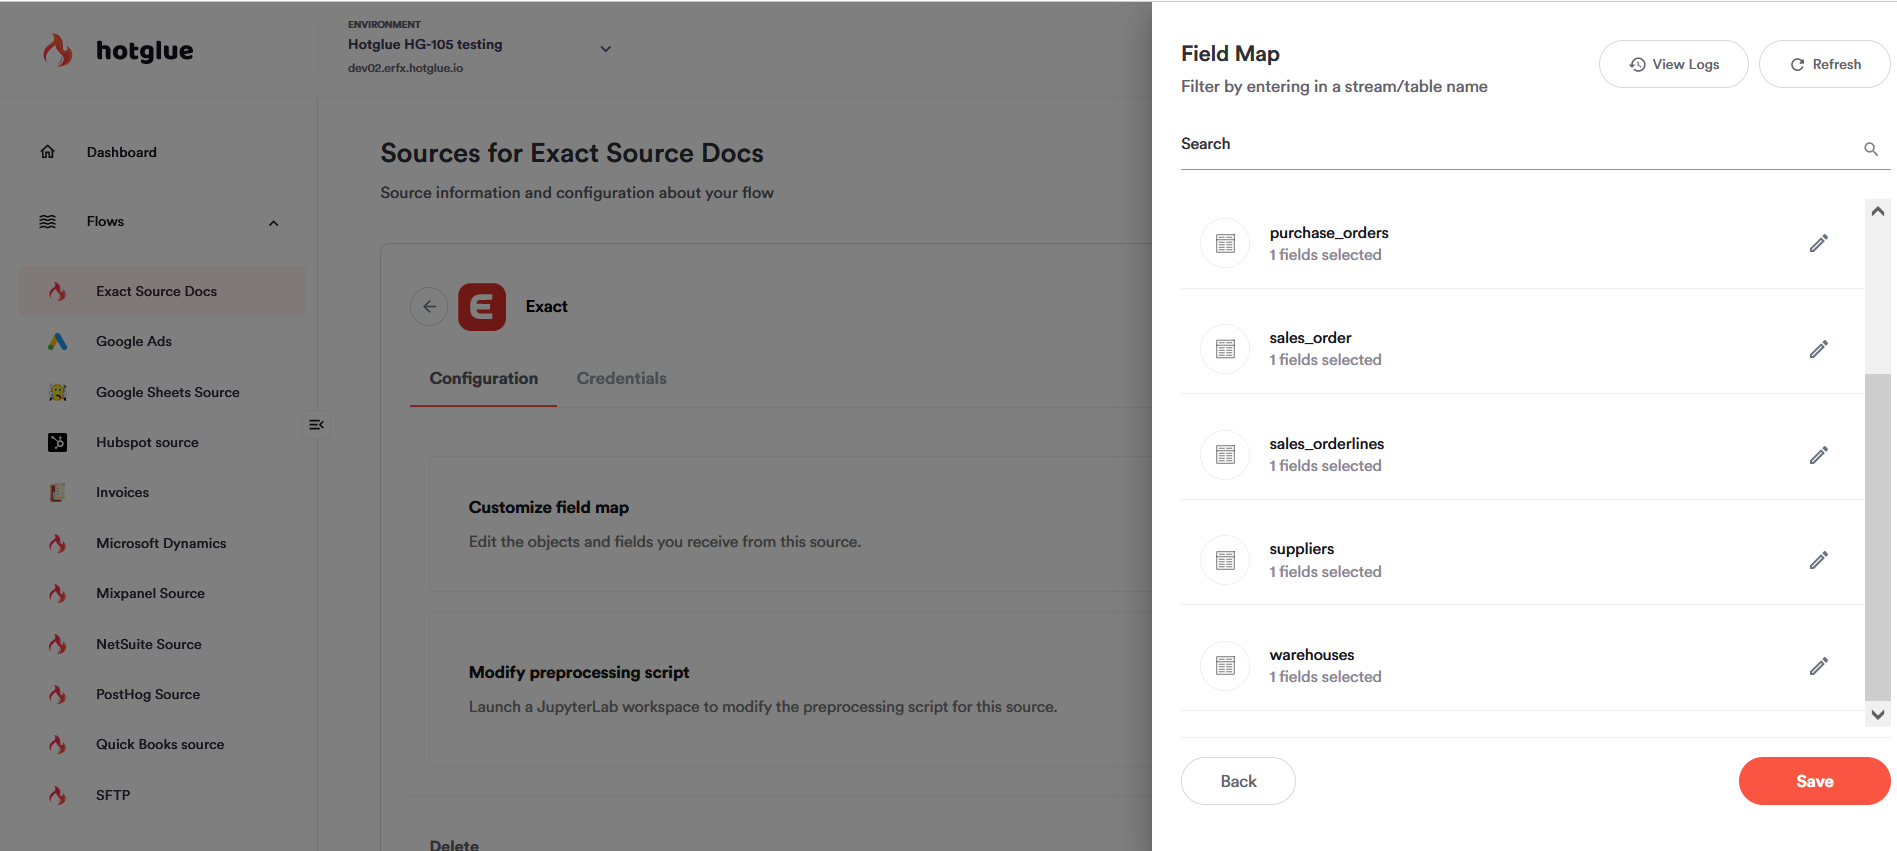Edit sales_order fields with the pencil icon
The width and height of the screenshot is (1897, 851).
point(1818,349)
